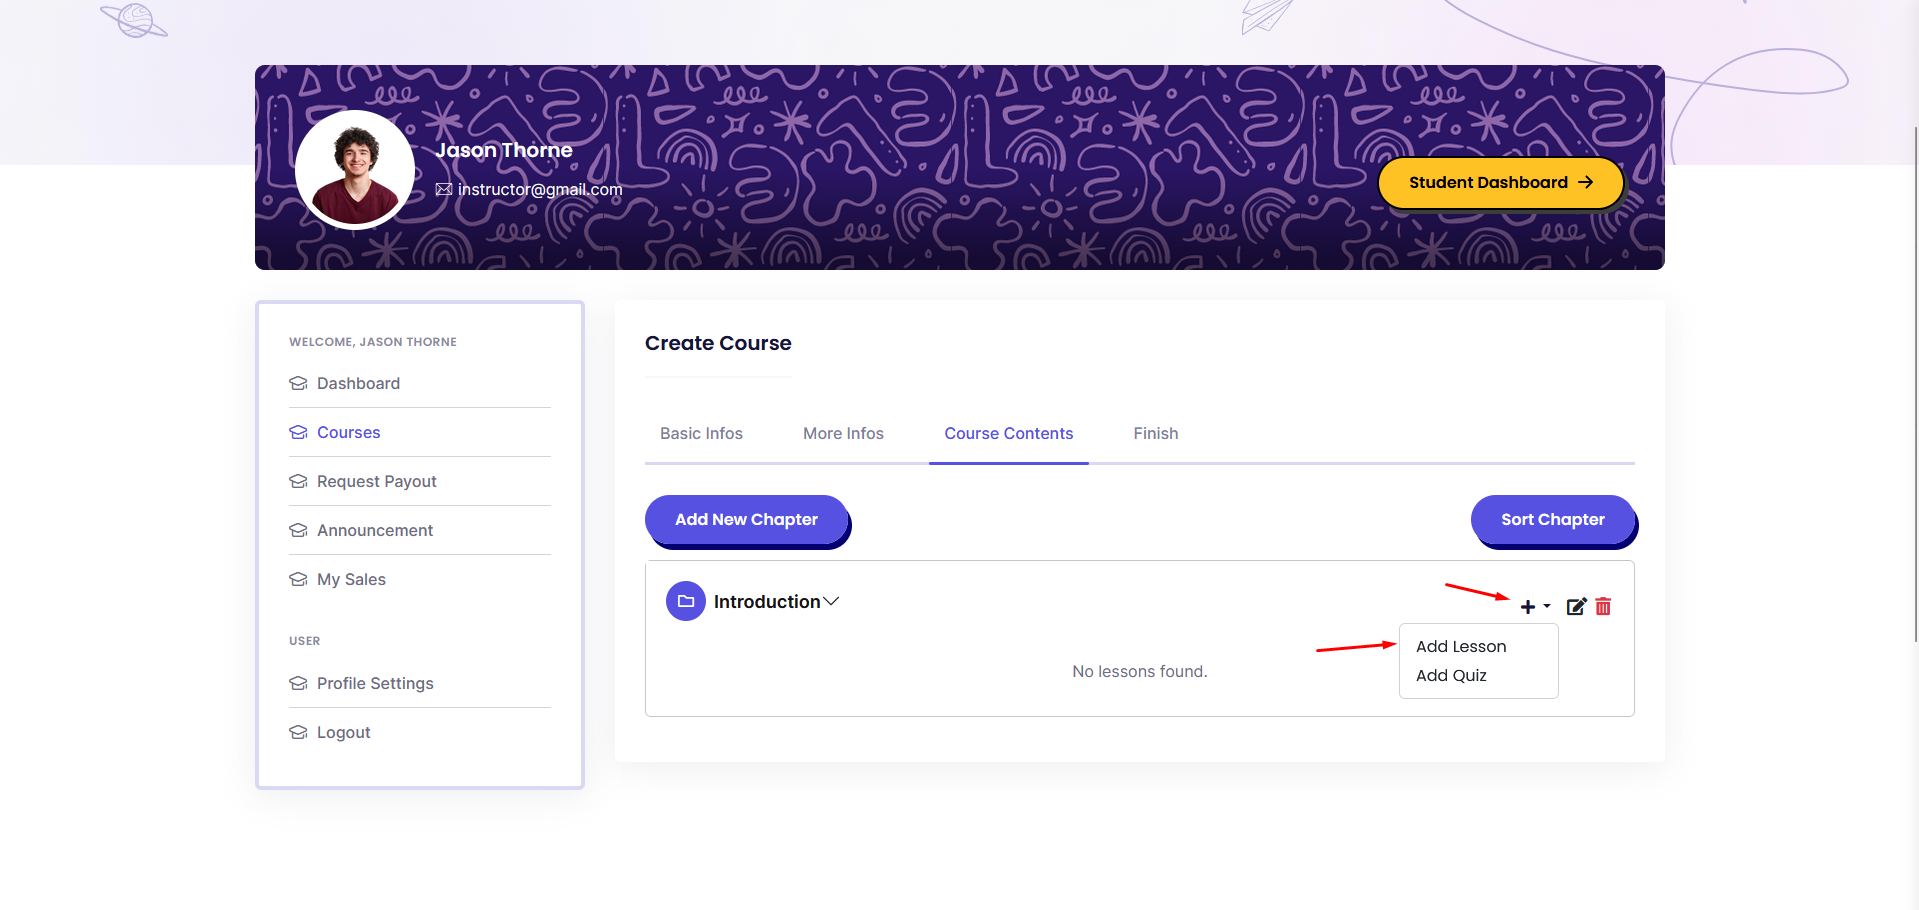
Task: Click Jason Thorne's profile picture
Action: [355, 169]
